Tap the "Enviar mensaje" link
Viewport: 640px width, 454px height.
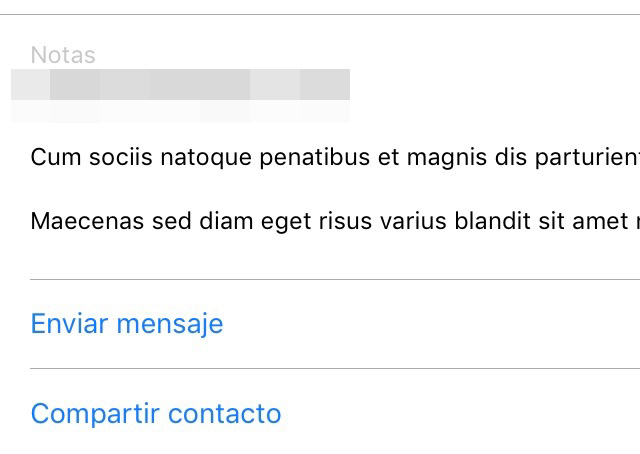127,324
